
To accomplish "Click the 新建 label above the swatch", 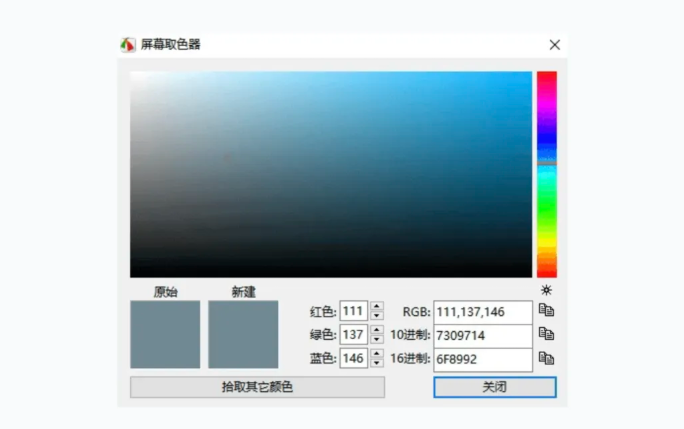I will pos(243,292).
